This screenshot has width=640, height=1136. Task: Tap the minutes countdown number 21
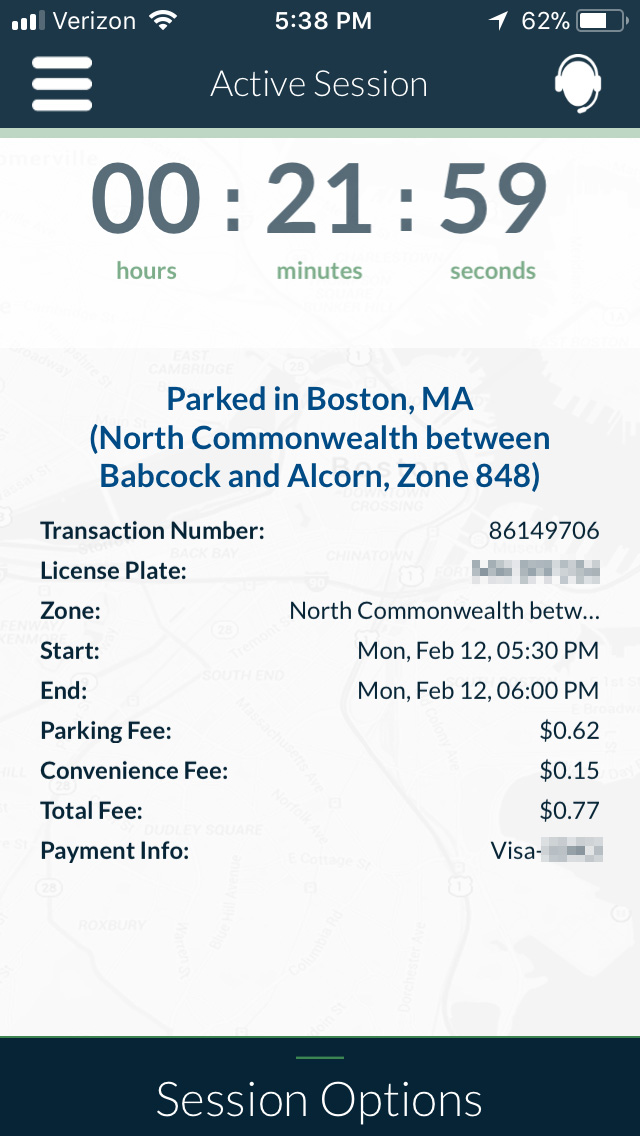tap(320, 200)
